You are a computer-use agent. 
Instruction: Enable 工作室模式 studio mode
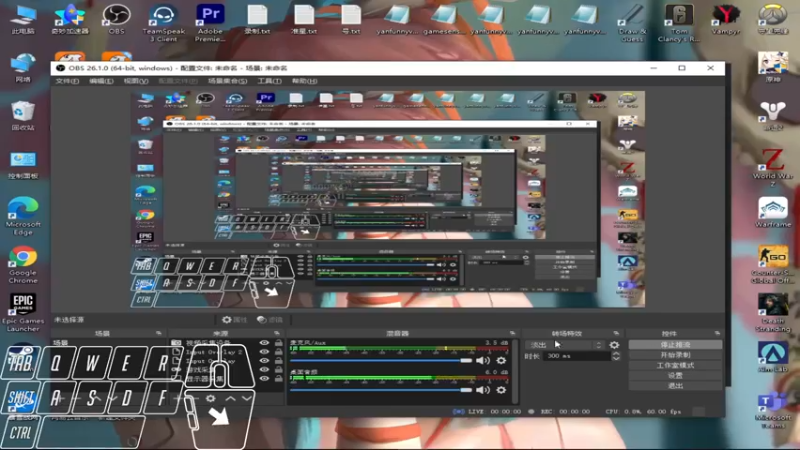coord(675,365)
